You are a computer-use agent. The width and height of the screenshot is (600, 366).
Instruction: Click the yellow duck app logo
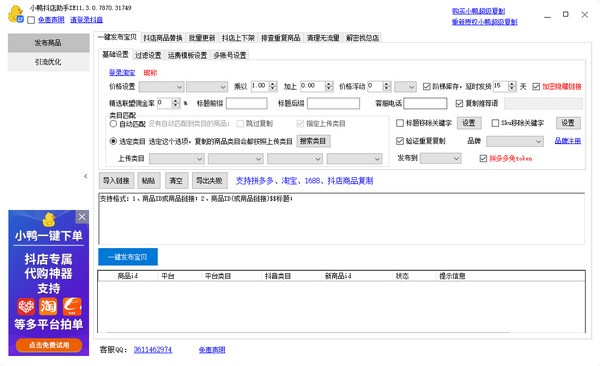pos(16,14)
